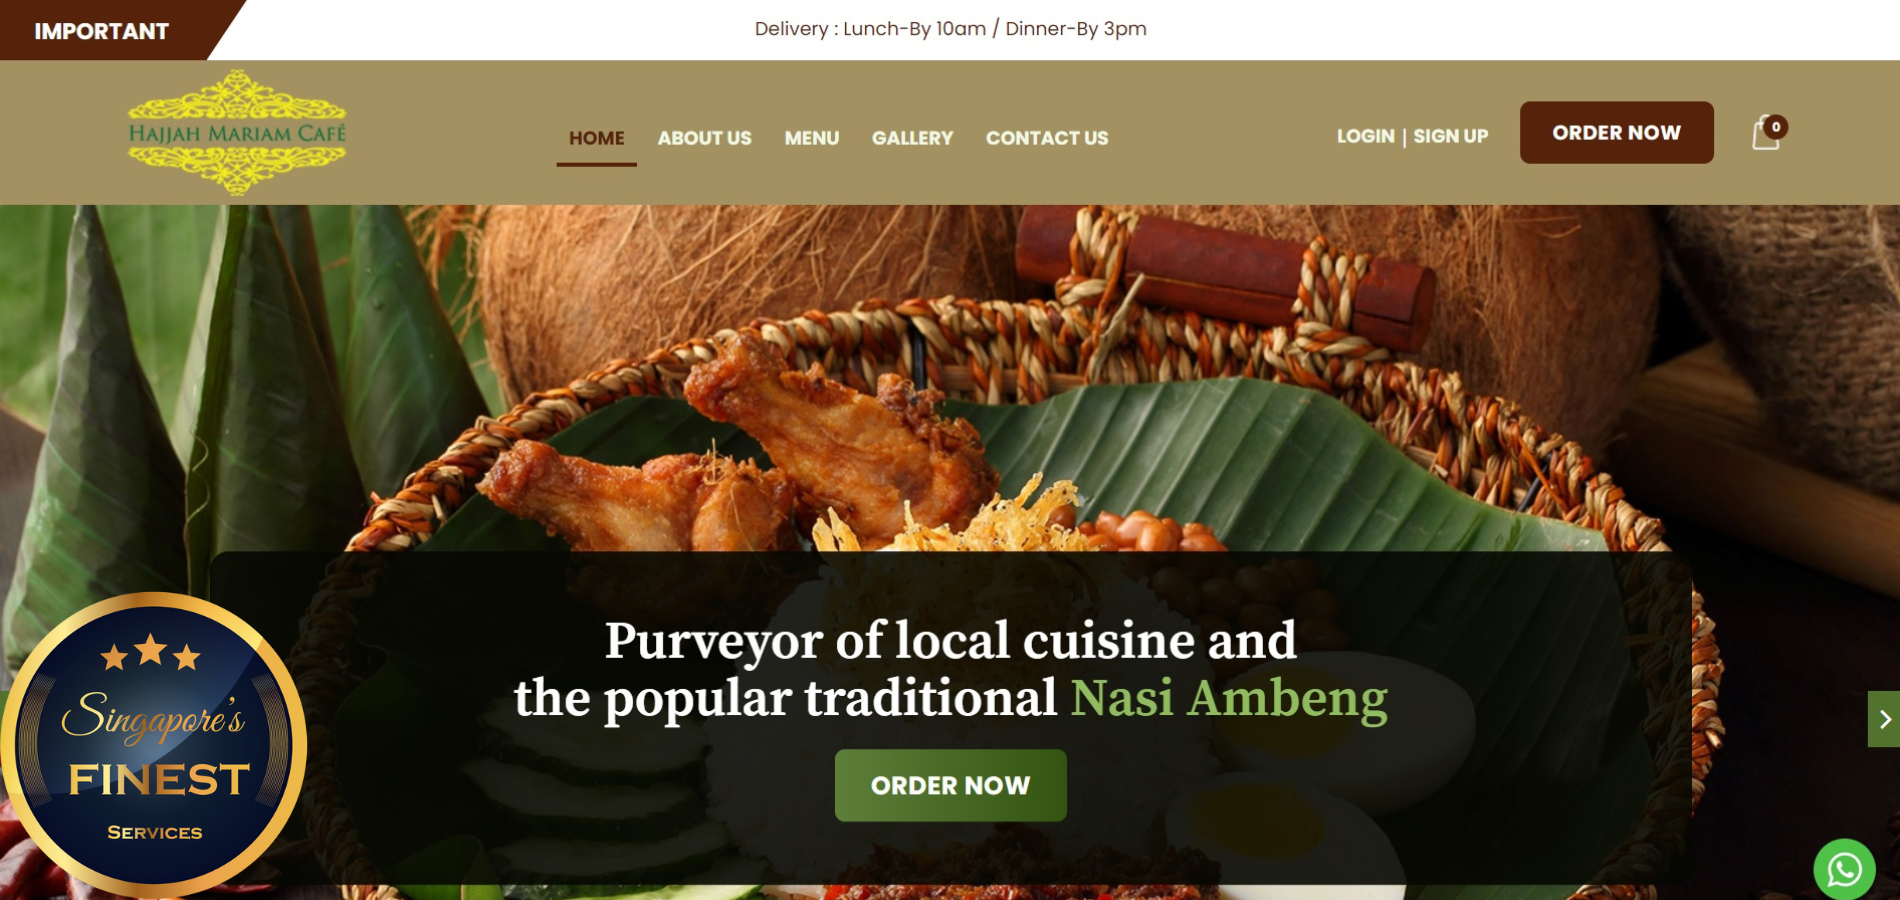Open the CONTACT US page
The height and width of the screenshot is (900, 1900).
click(x=1047, y=138)
